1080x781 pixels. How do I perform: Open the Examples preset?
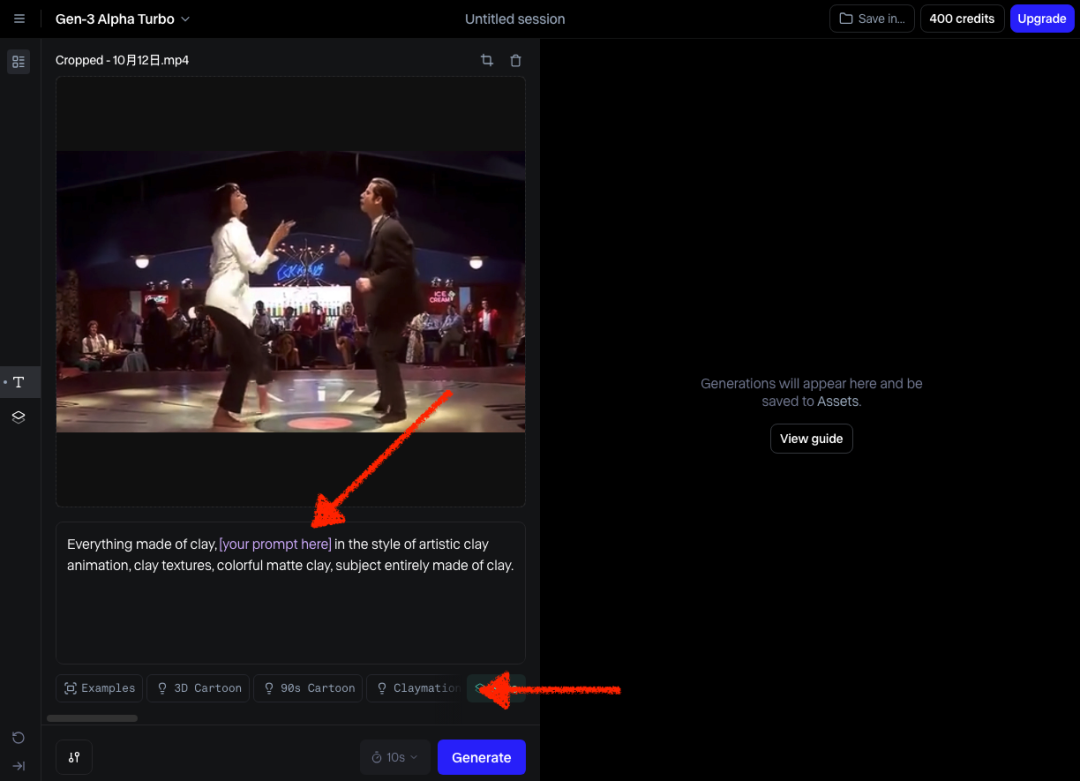[x=99, y=688]
